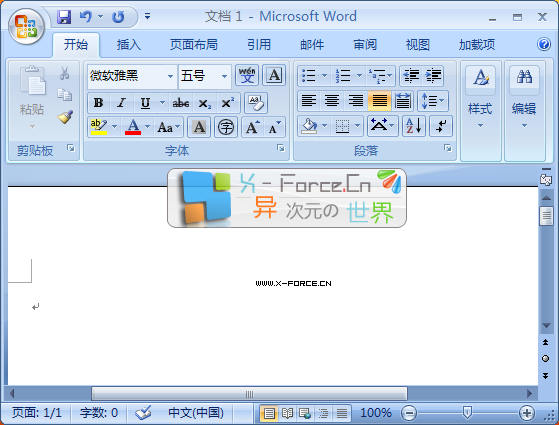Apply distributed alignment

[x=402, y=101]
